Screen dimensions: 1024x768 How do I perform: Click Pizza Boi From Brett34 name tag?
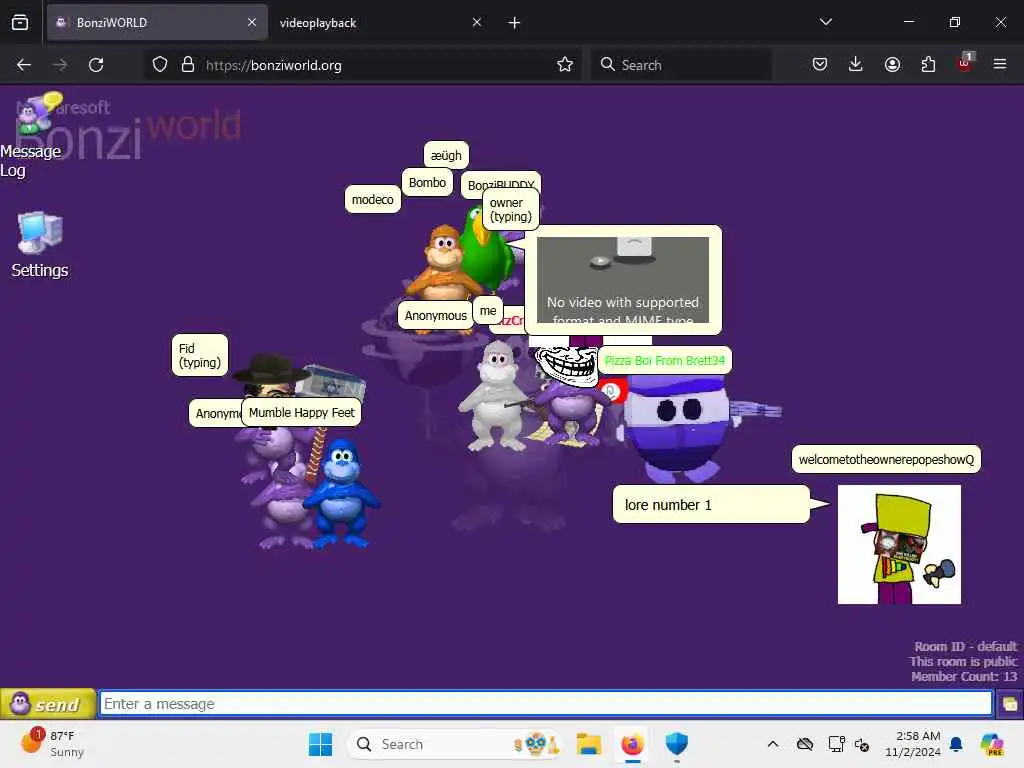pos(665,360)
